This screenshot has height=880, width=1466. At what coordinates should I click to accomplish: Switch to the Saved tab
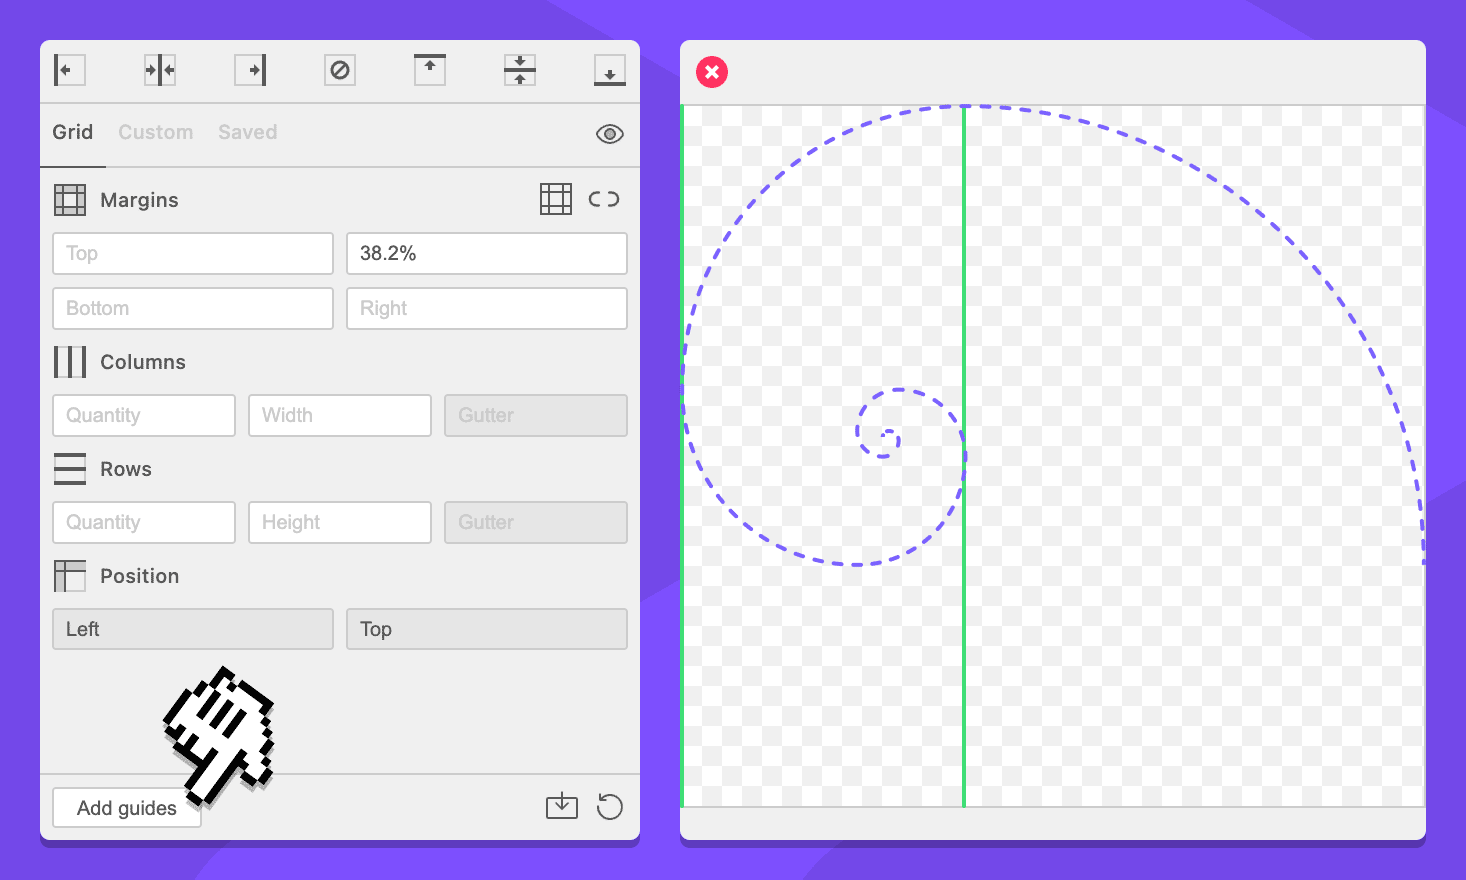tap(247, 132)
